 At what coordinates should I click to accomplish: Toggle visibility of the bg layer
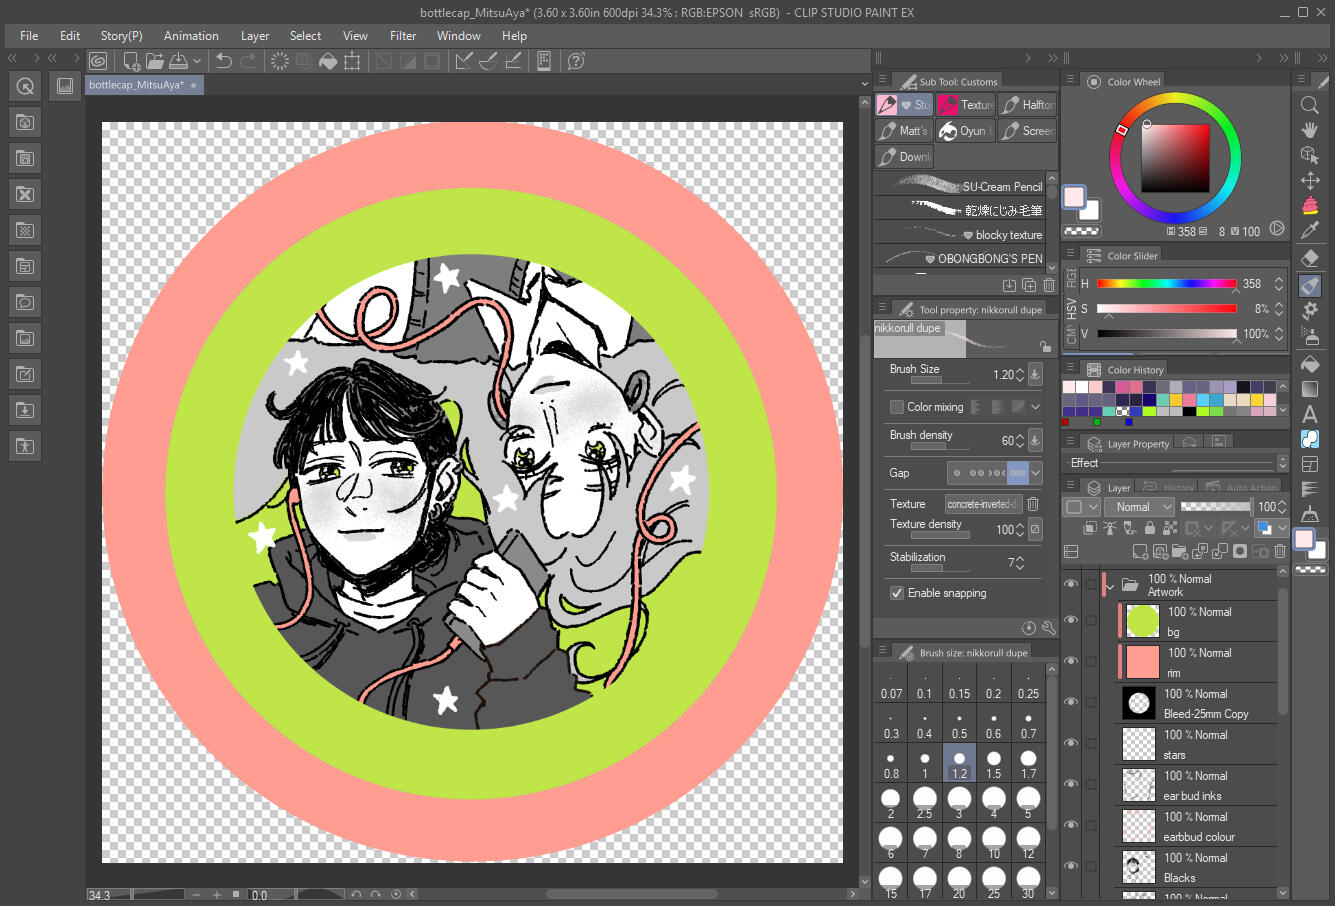1070,619
